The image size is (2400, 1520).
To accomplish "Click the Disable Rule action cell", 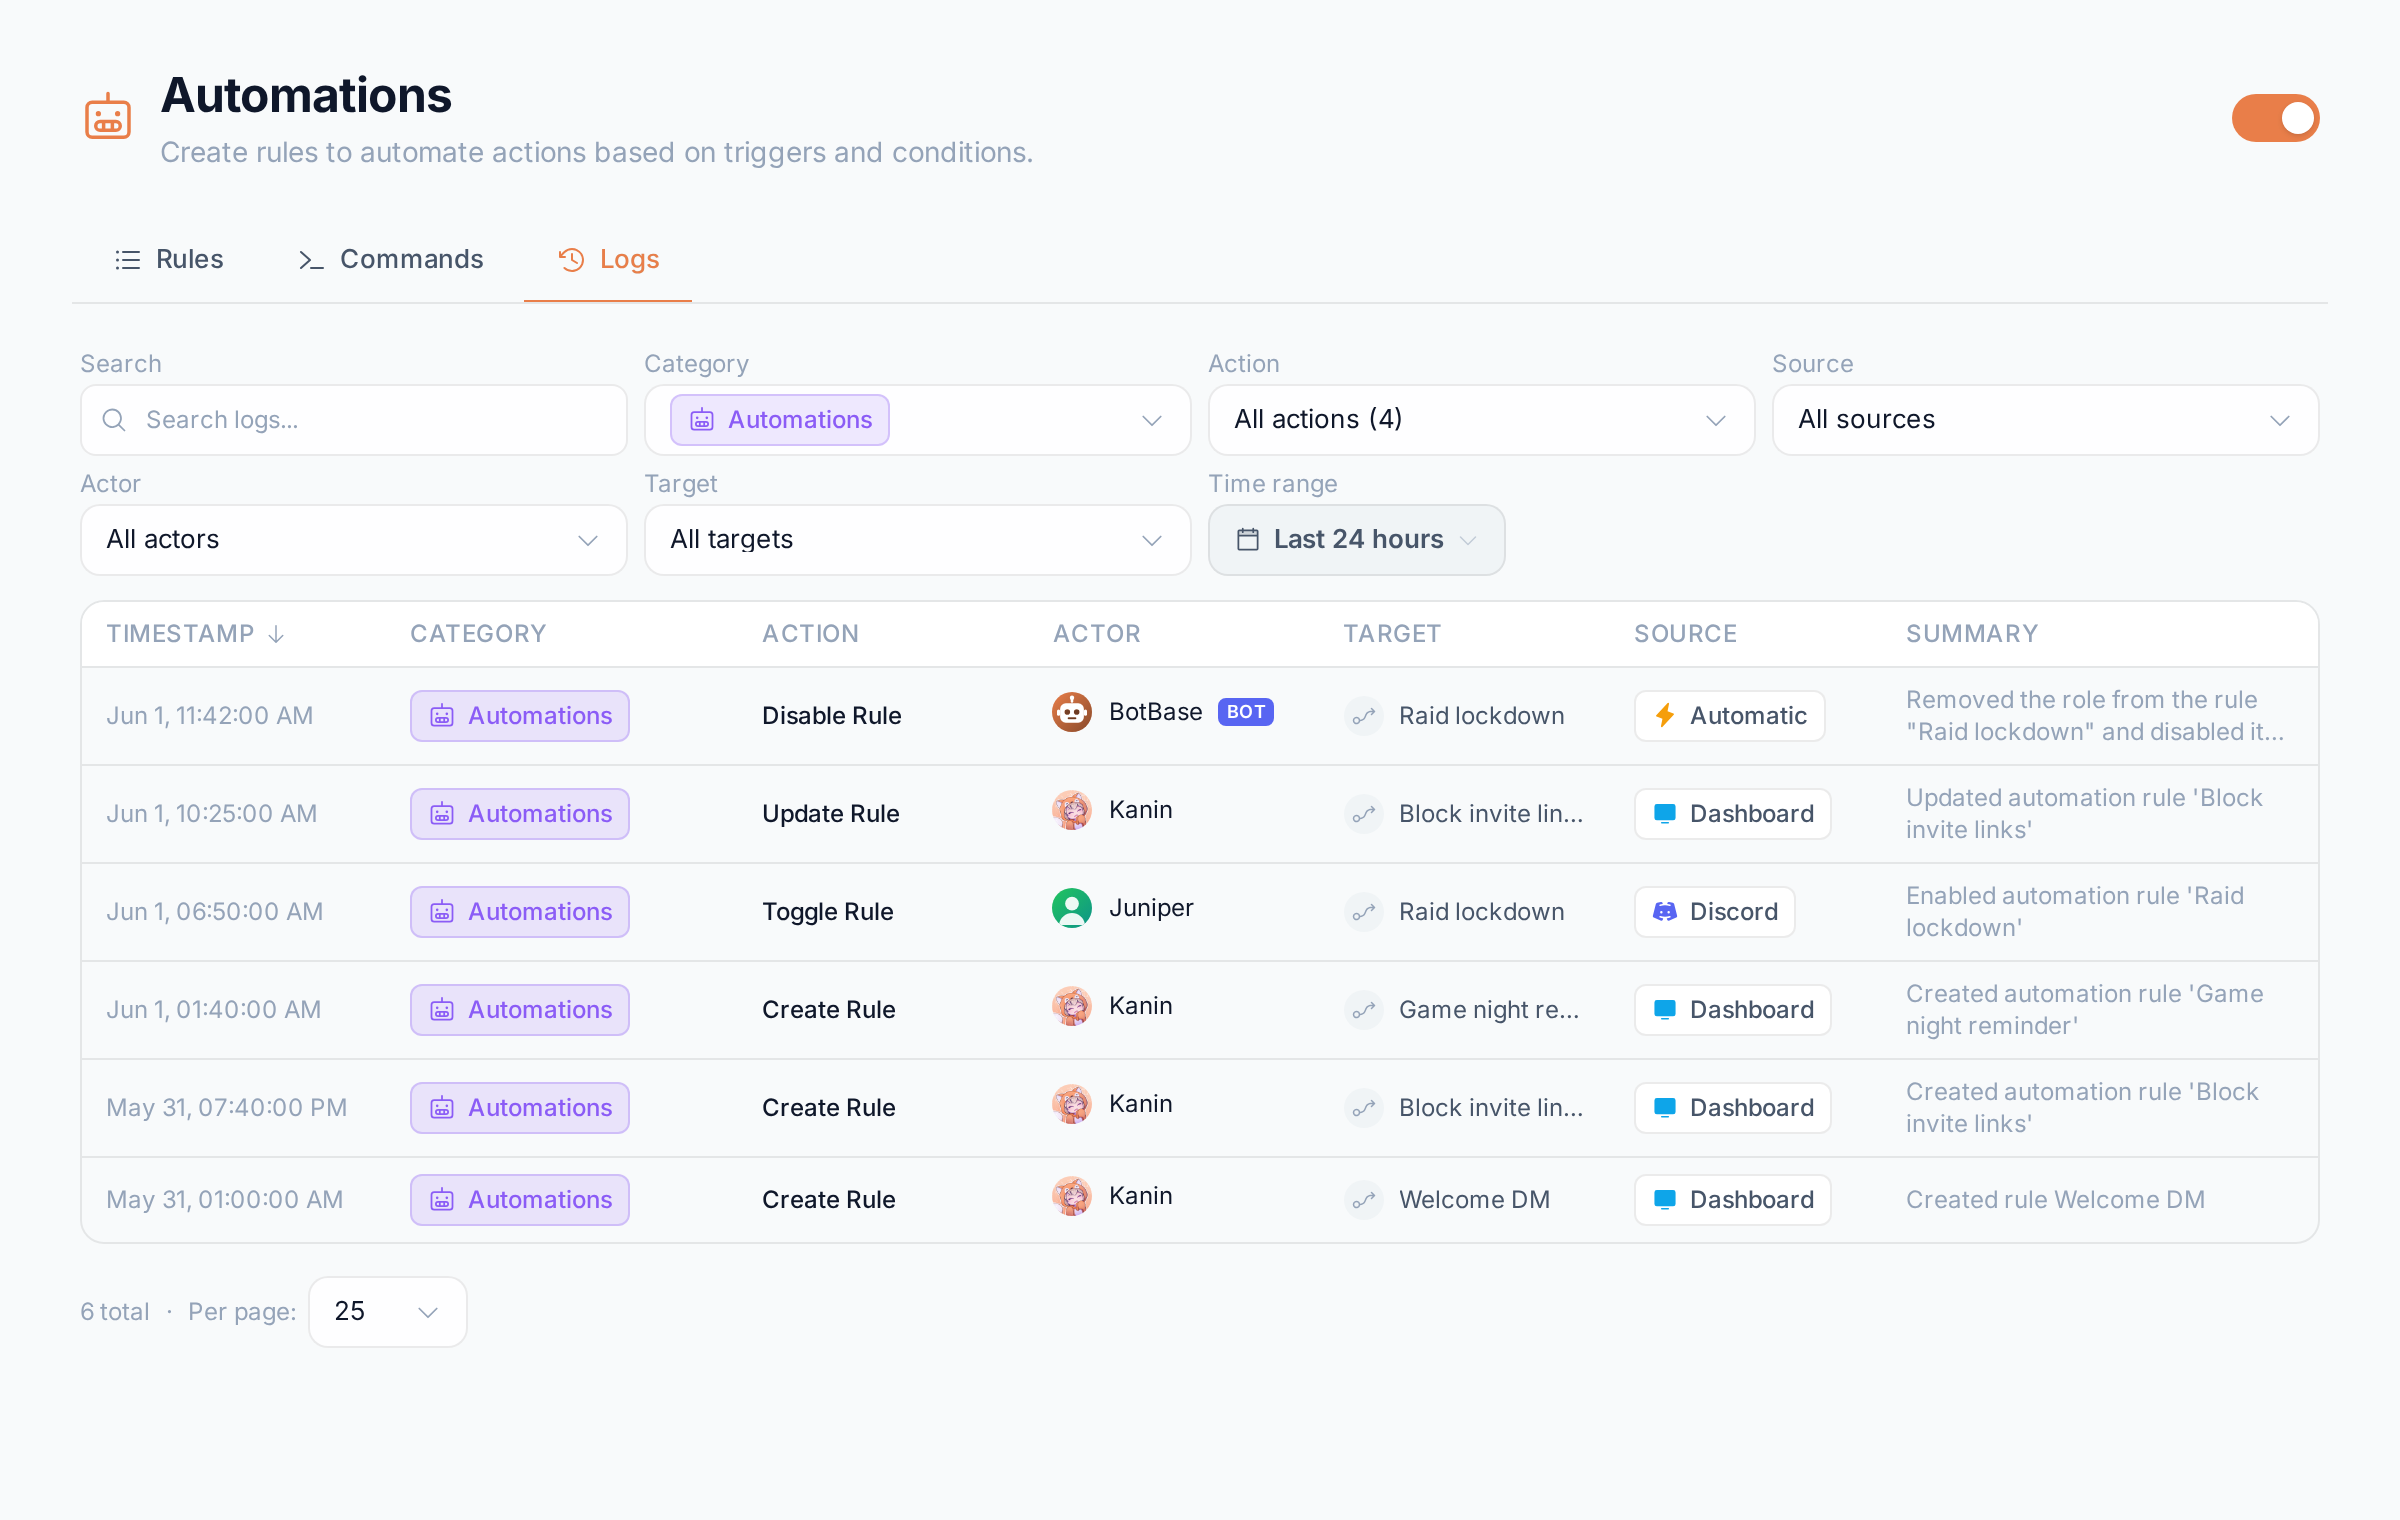I will pyautogui.click(x=832, y=716).
